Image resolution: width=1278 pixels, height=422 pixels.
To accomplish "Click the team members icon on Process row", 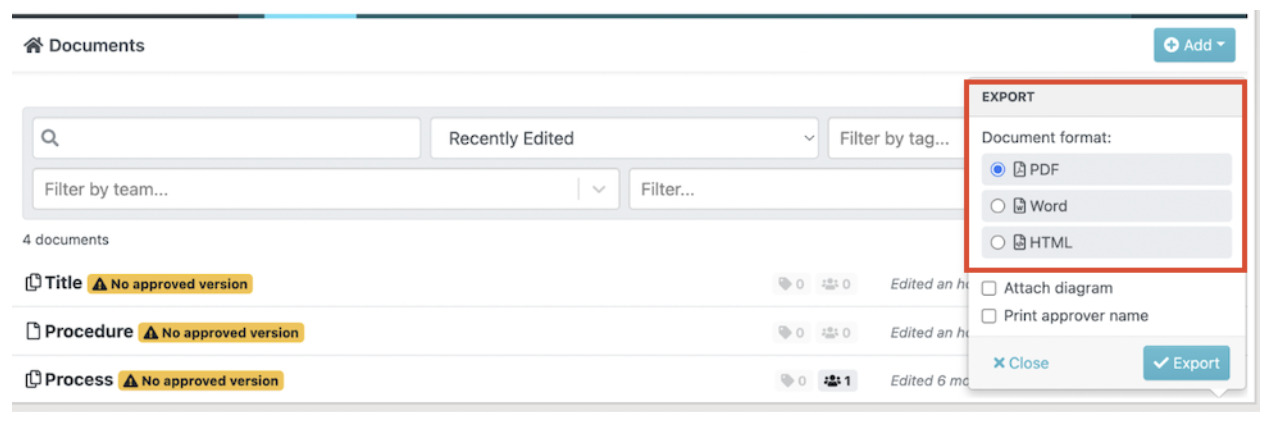I will (831, 380).
